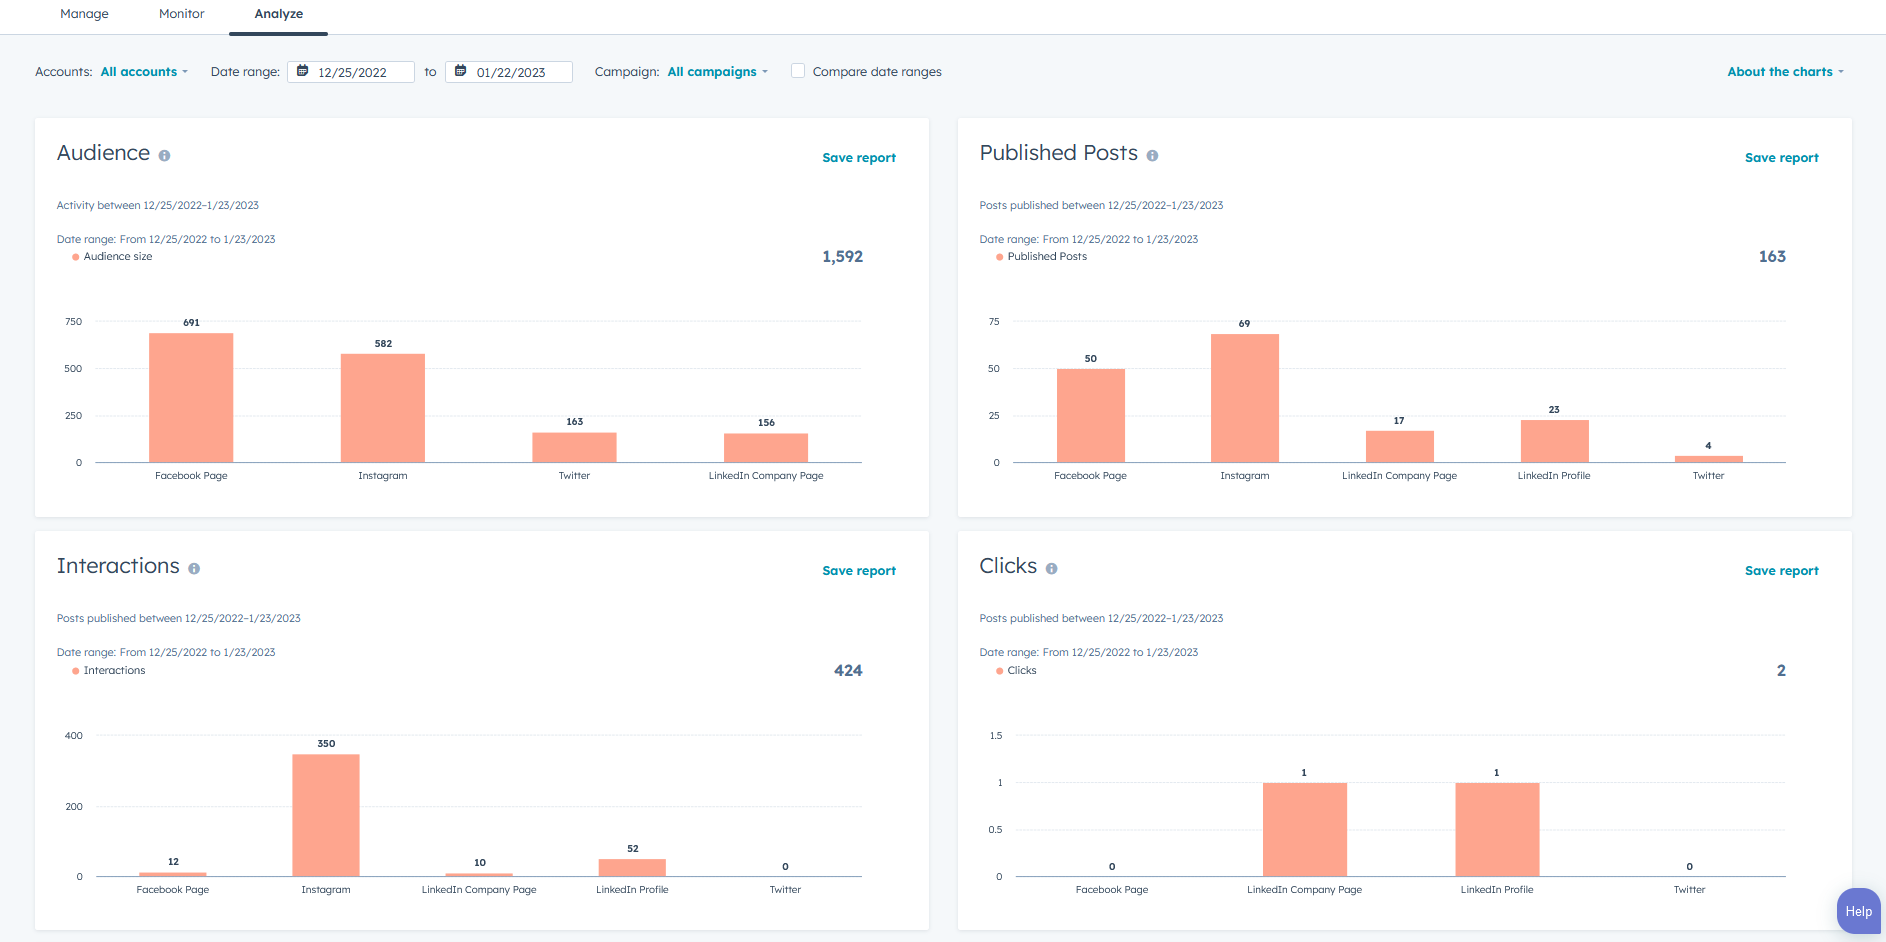Open the Interactions info icon

[x=194, y=569]
